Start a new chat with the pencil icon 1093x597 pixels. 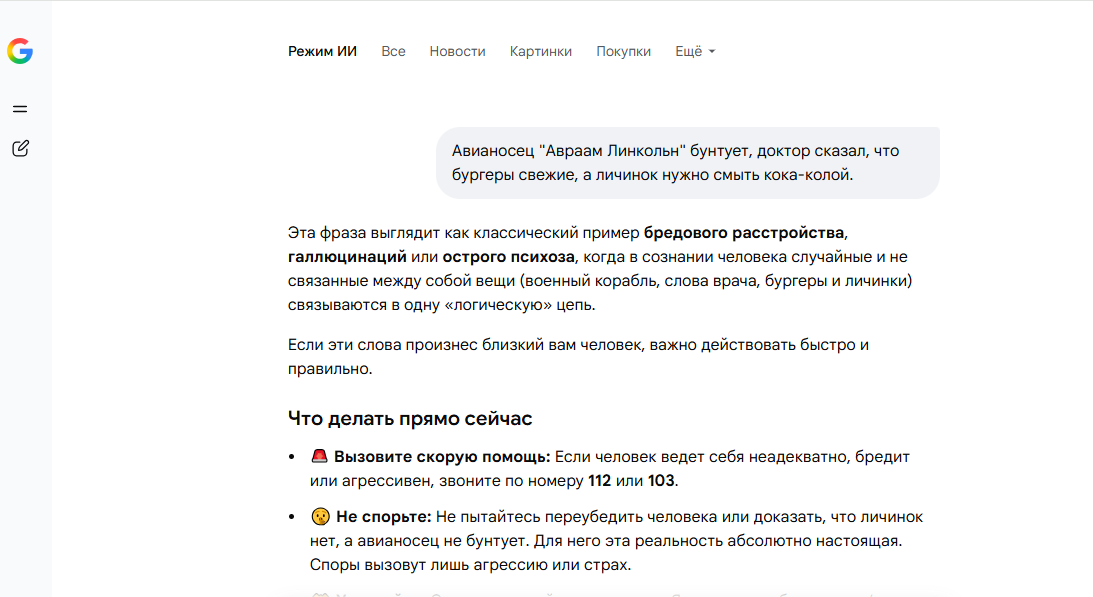pos(20,148)
